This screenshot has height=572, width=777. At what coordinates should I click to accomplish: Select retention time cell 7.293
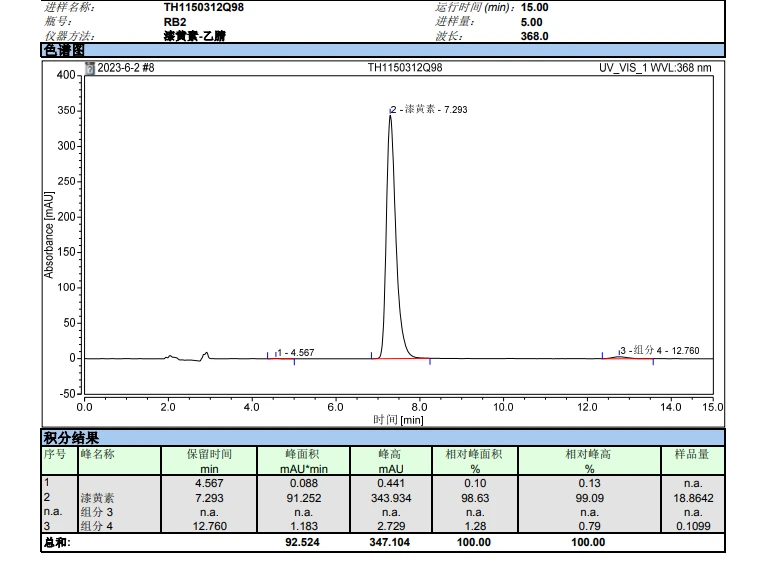tap(209, 498)
